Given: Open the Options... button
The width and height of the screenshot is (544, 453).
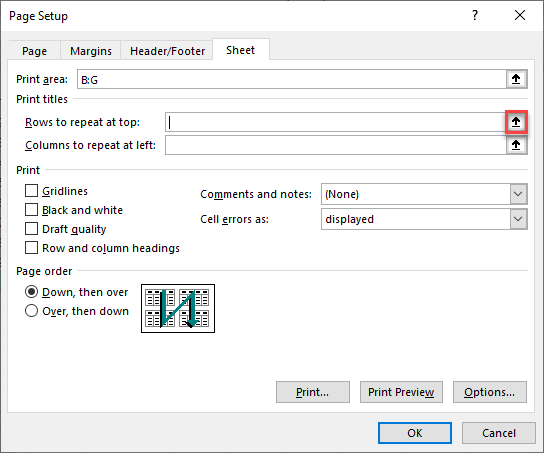Looking at the screenshot, I should pos(490,392).
